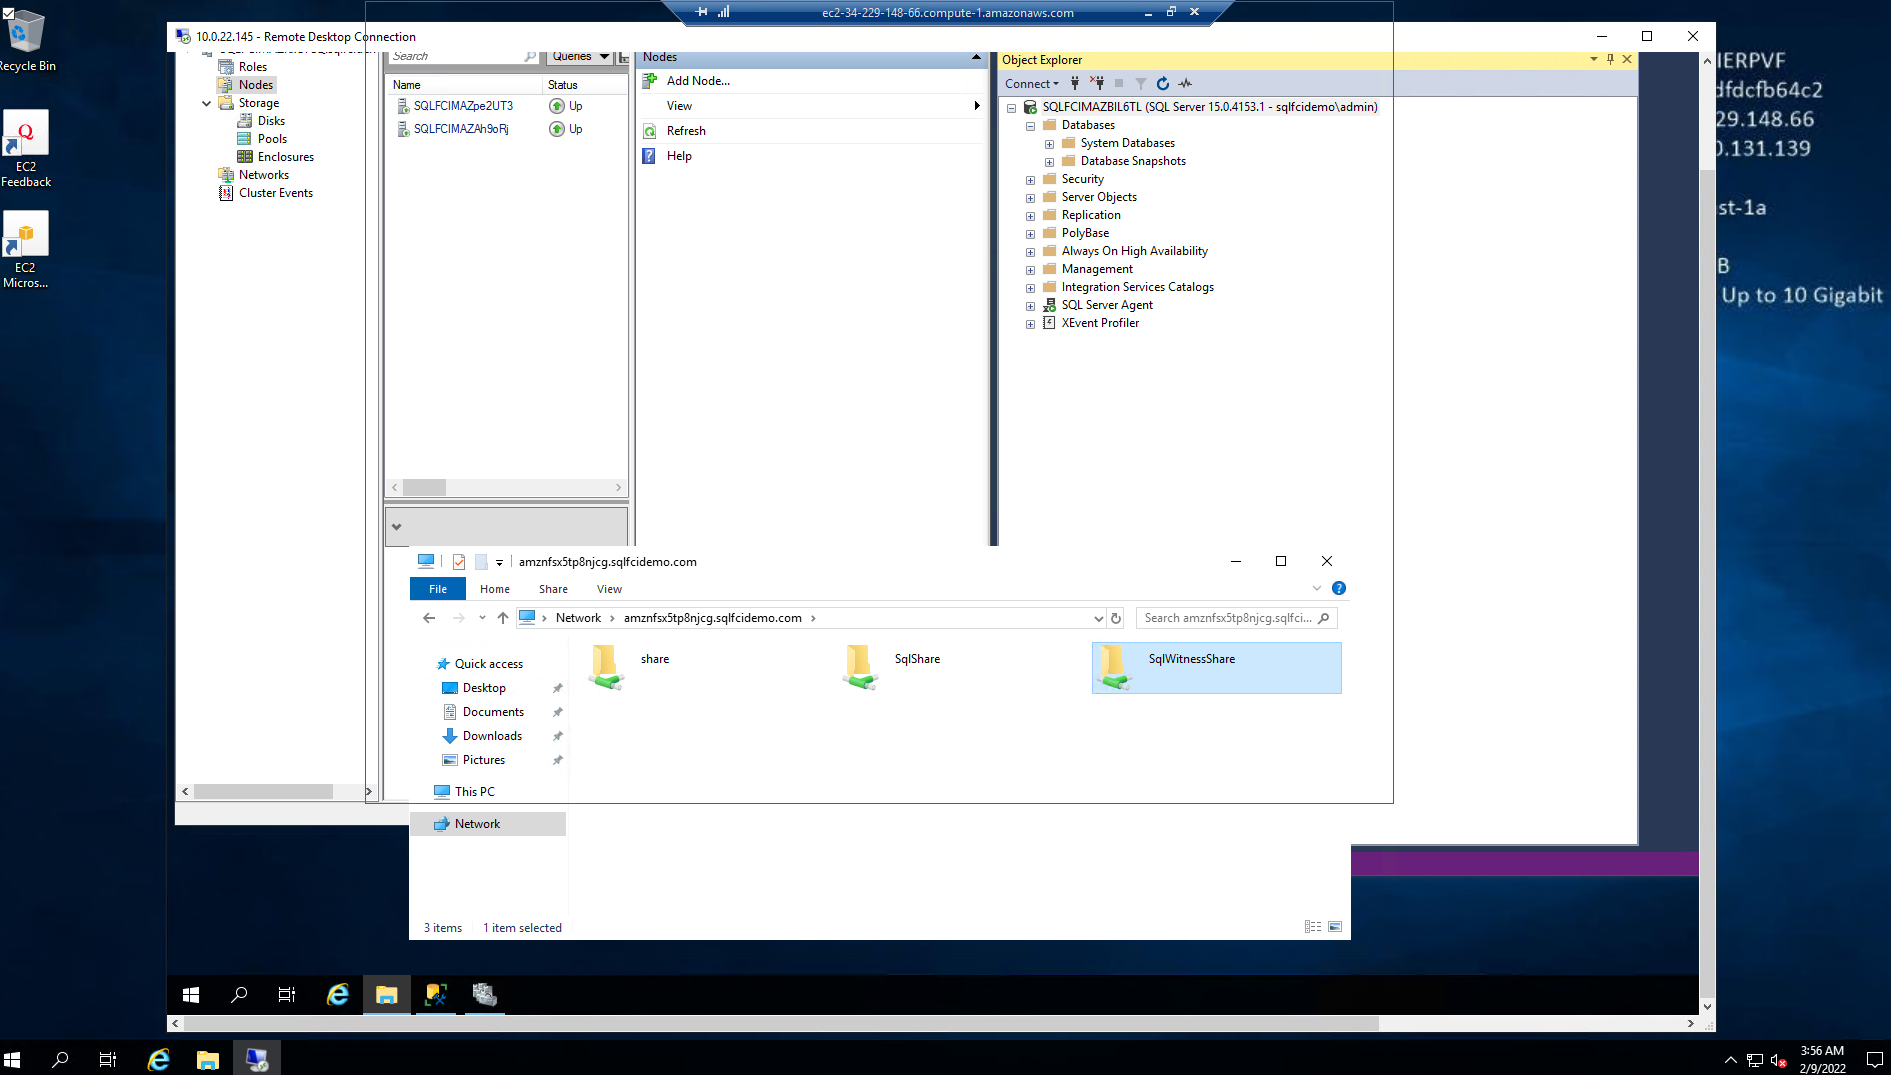Click the filter funnel icon in Object Explorer
Viewport: 1891px width, 1075px height.
coord(1141,84)
